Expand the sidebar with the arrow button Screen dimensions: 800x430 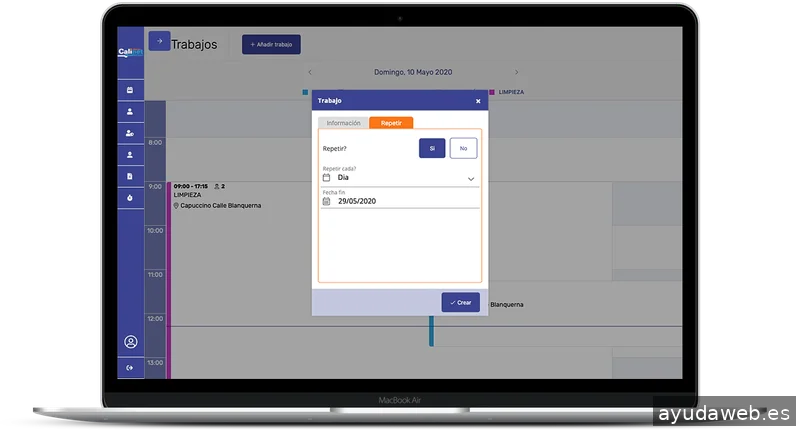tap(159, 41)
